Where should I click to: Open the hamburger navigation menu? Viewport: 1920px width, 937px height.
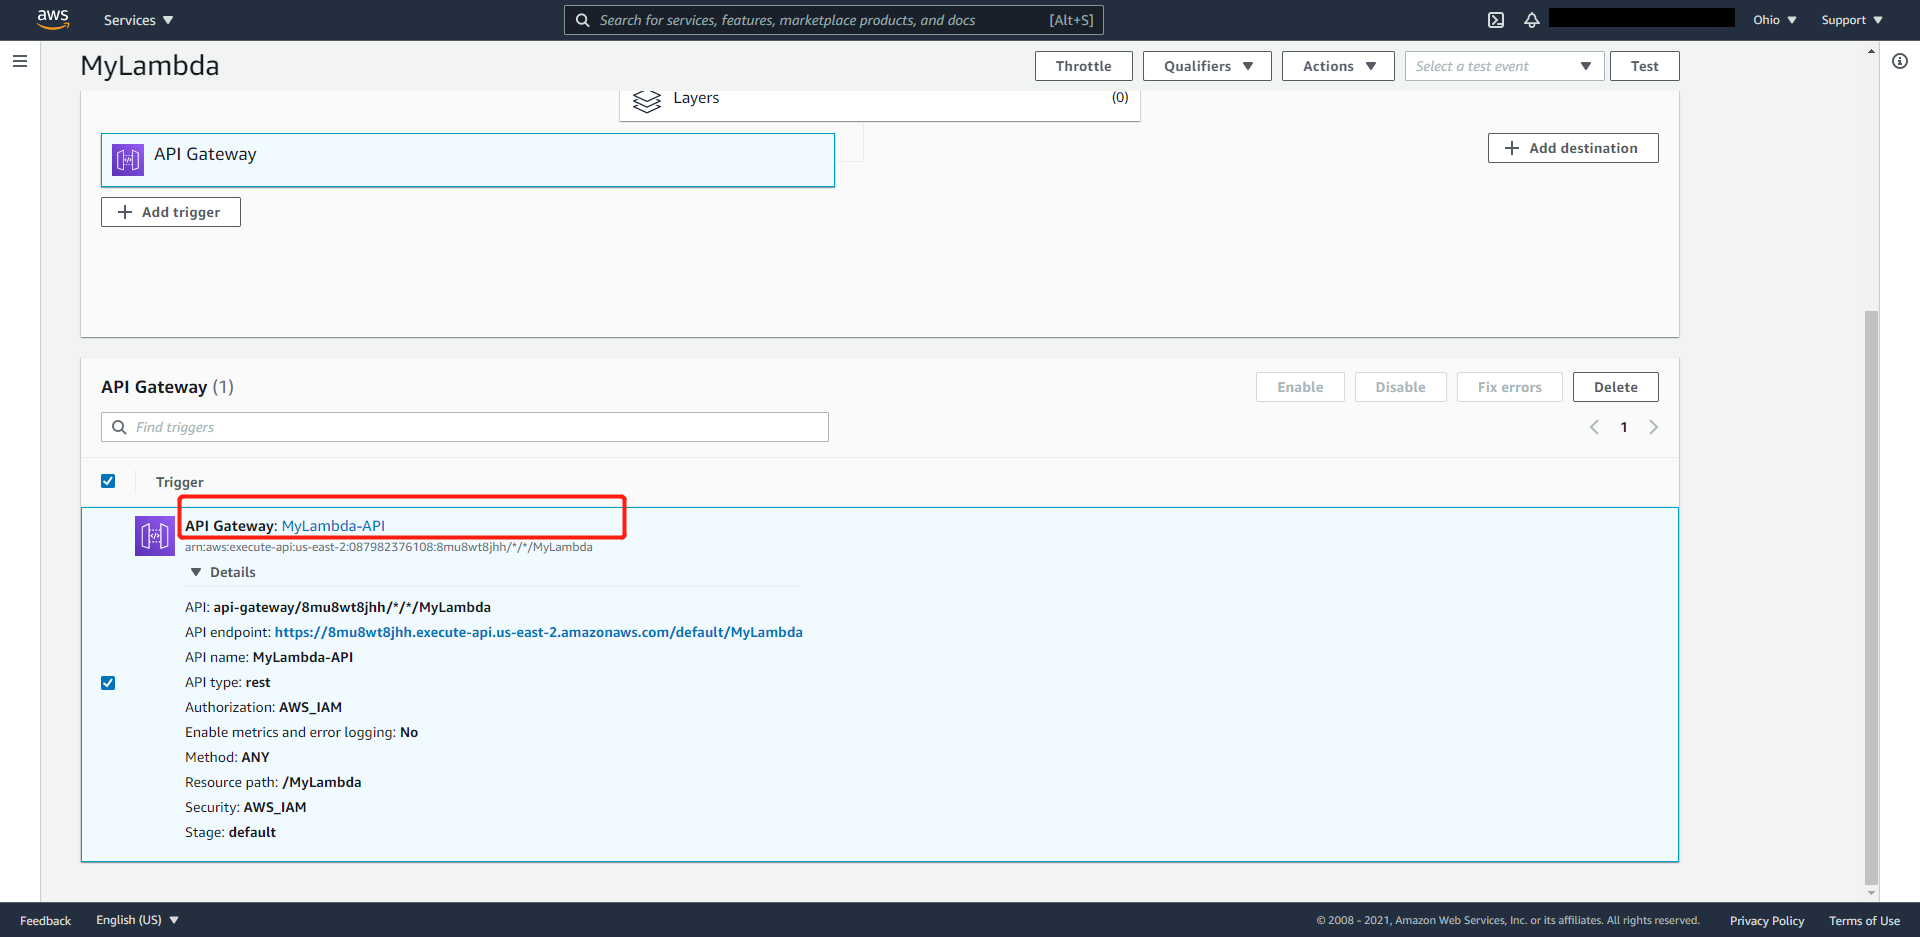19,61
